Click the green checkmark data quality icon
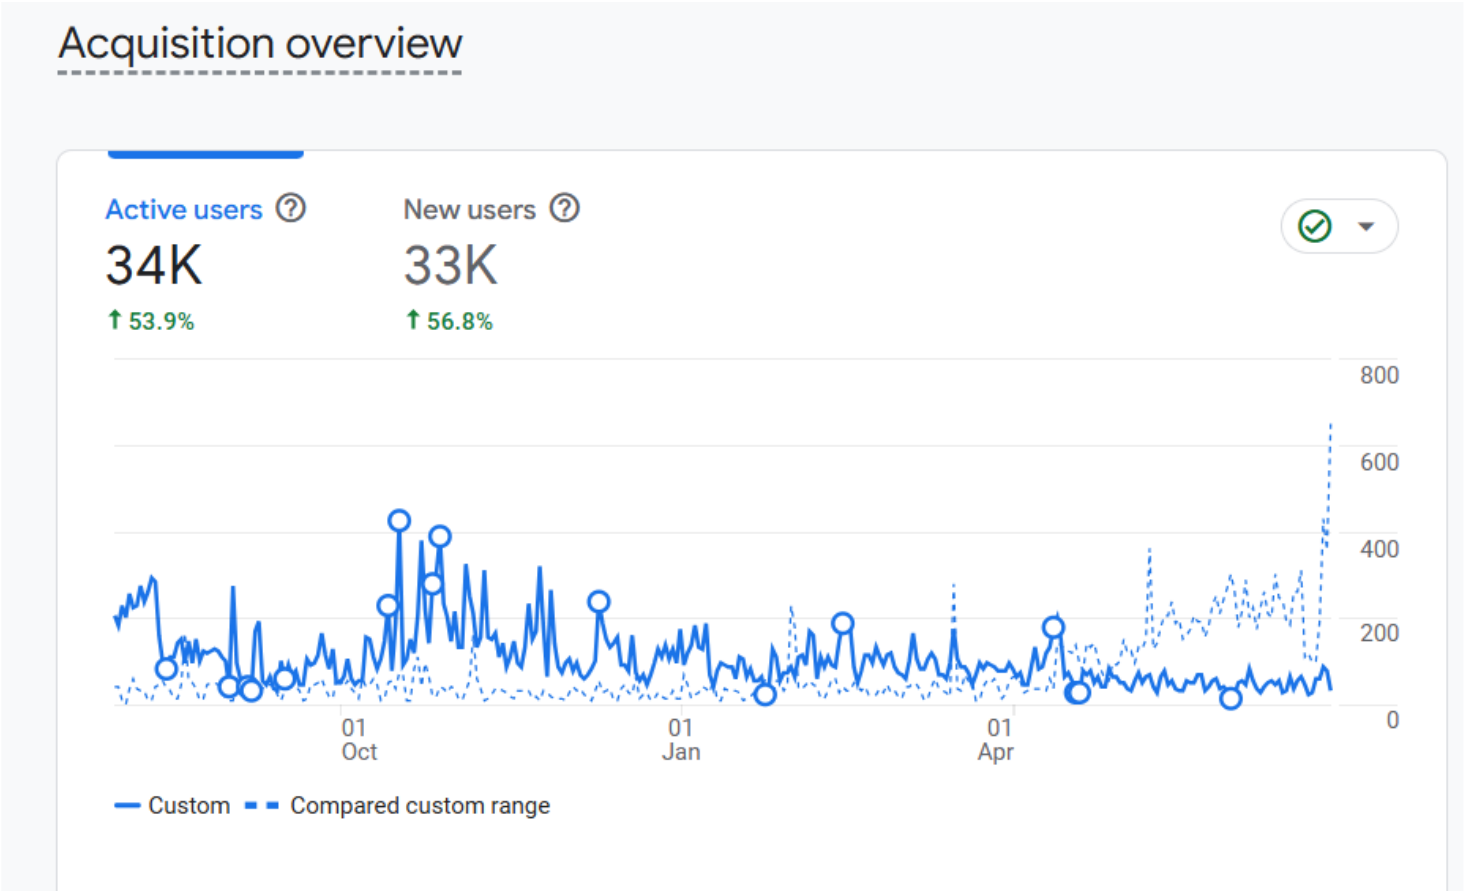The height and width of the screenshot is (895, 1470). [x=1315, y=226]
